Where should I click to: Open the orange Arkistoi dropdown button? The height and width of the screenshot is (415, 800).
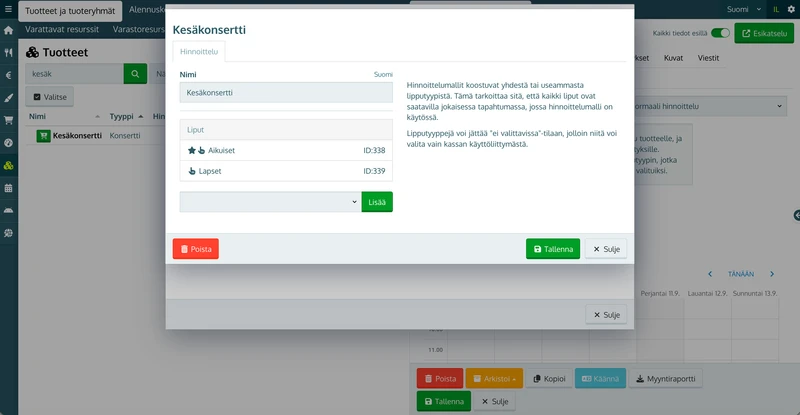[494, 379]
